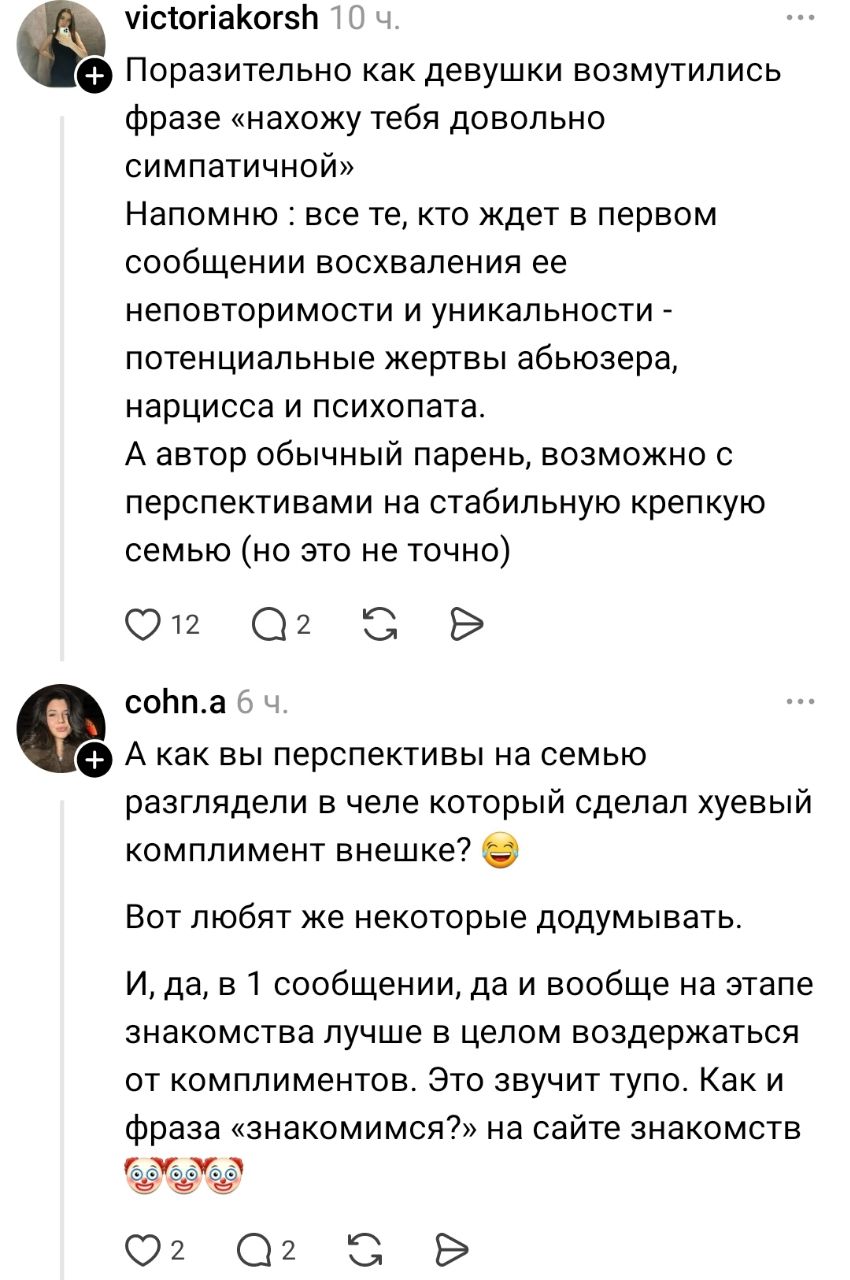This screenshot has width=850, height=1280.
Task: Open replies on victoriakorsh's comment
Action: (268, 625)
